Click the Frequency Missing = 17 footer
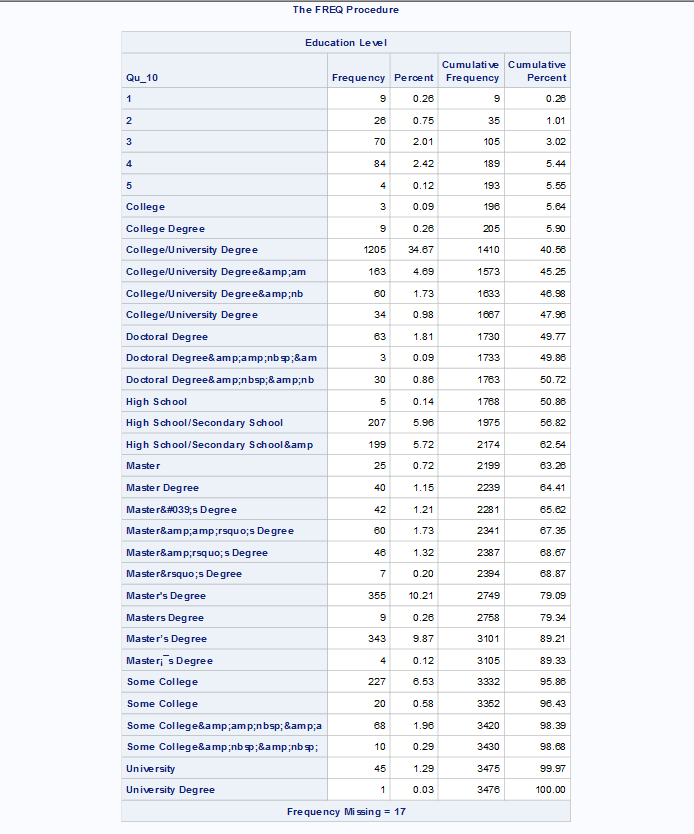Viewport: 694px width, 834px height. [346, 812]
